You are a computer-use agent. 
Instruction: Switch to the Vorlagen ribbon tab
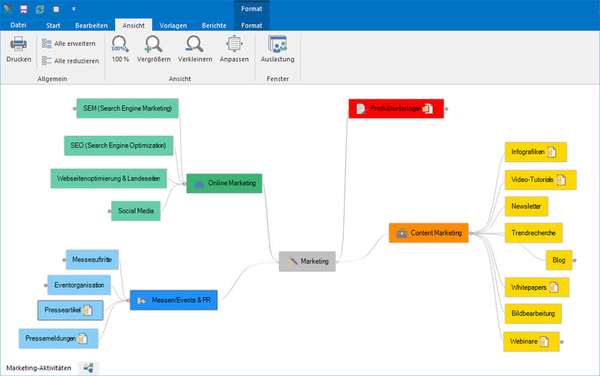[173, 26]
